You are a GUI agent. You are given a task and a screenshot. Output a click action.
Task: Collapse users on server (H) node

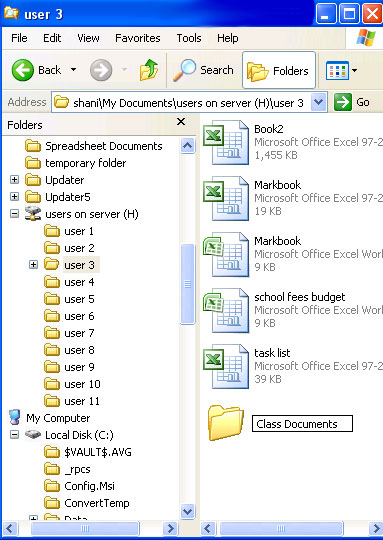(x=14, y=214)
